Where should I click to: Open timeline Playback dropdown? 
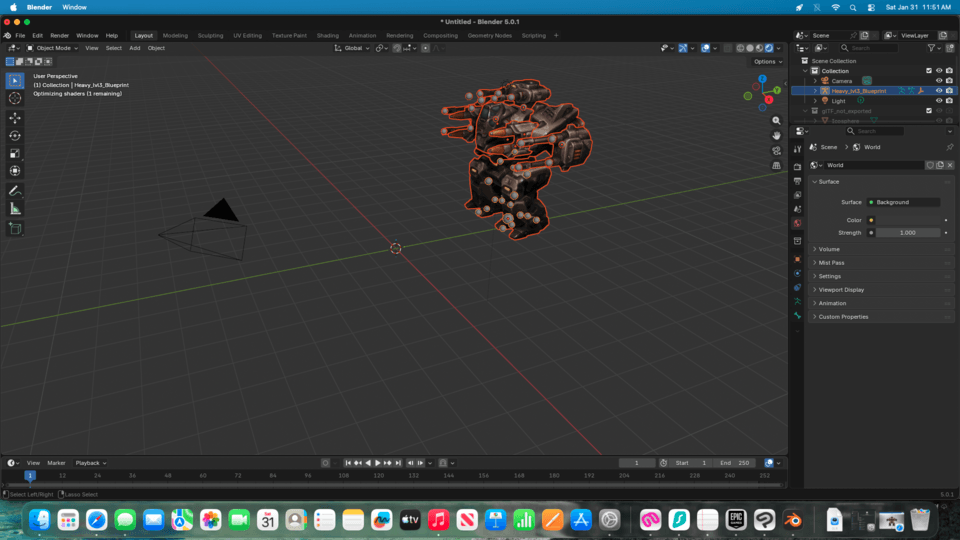coord(91,463)
